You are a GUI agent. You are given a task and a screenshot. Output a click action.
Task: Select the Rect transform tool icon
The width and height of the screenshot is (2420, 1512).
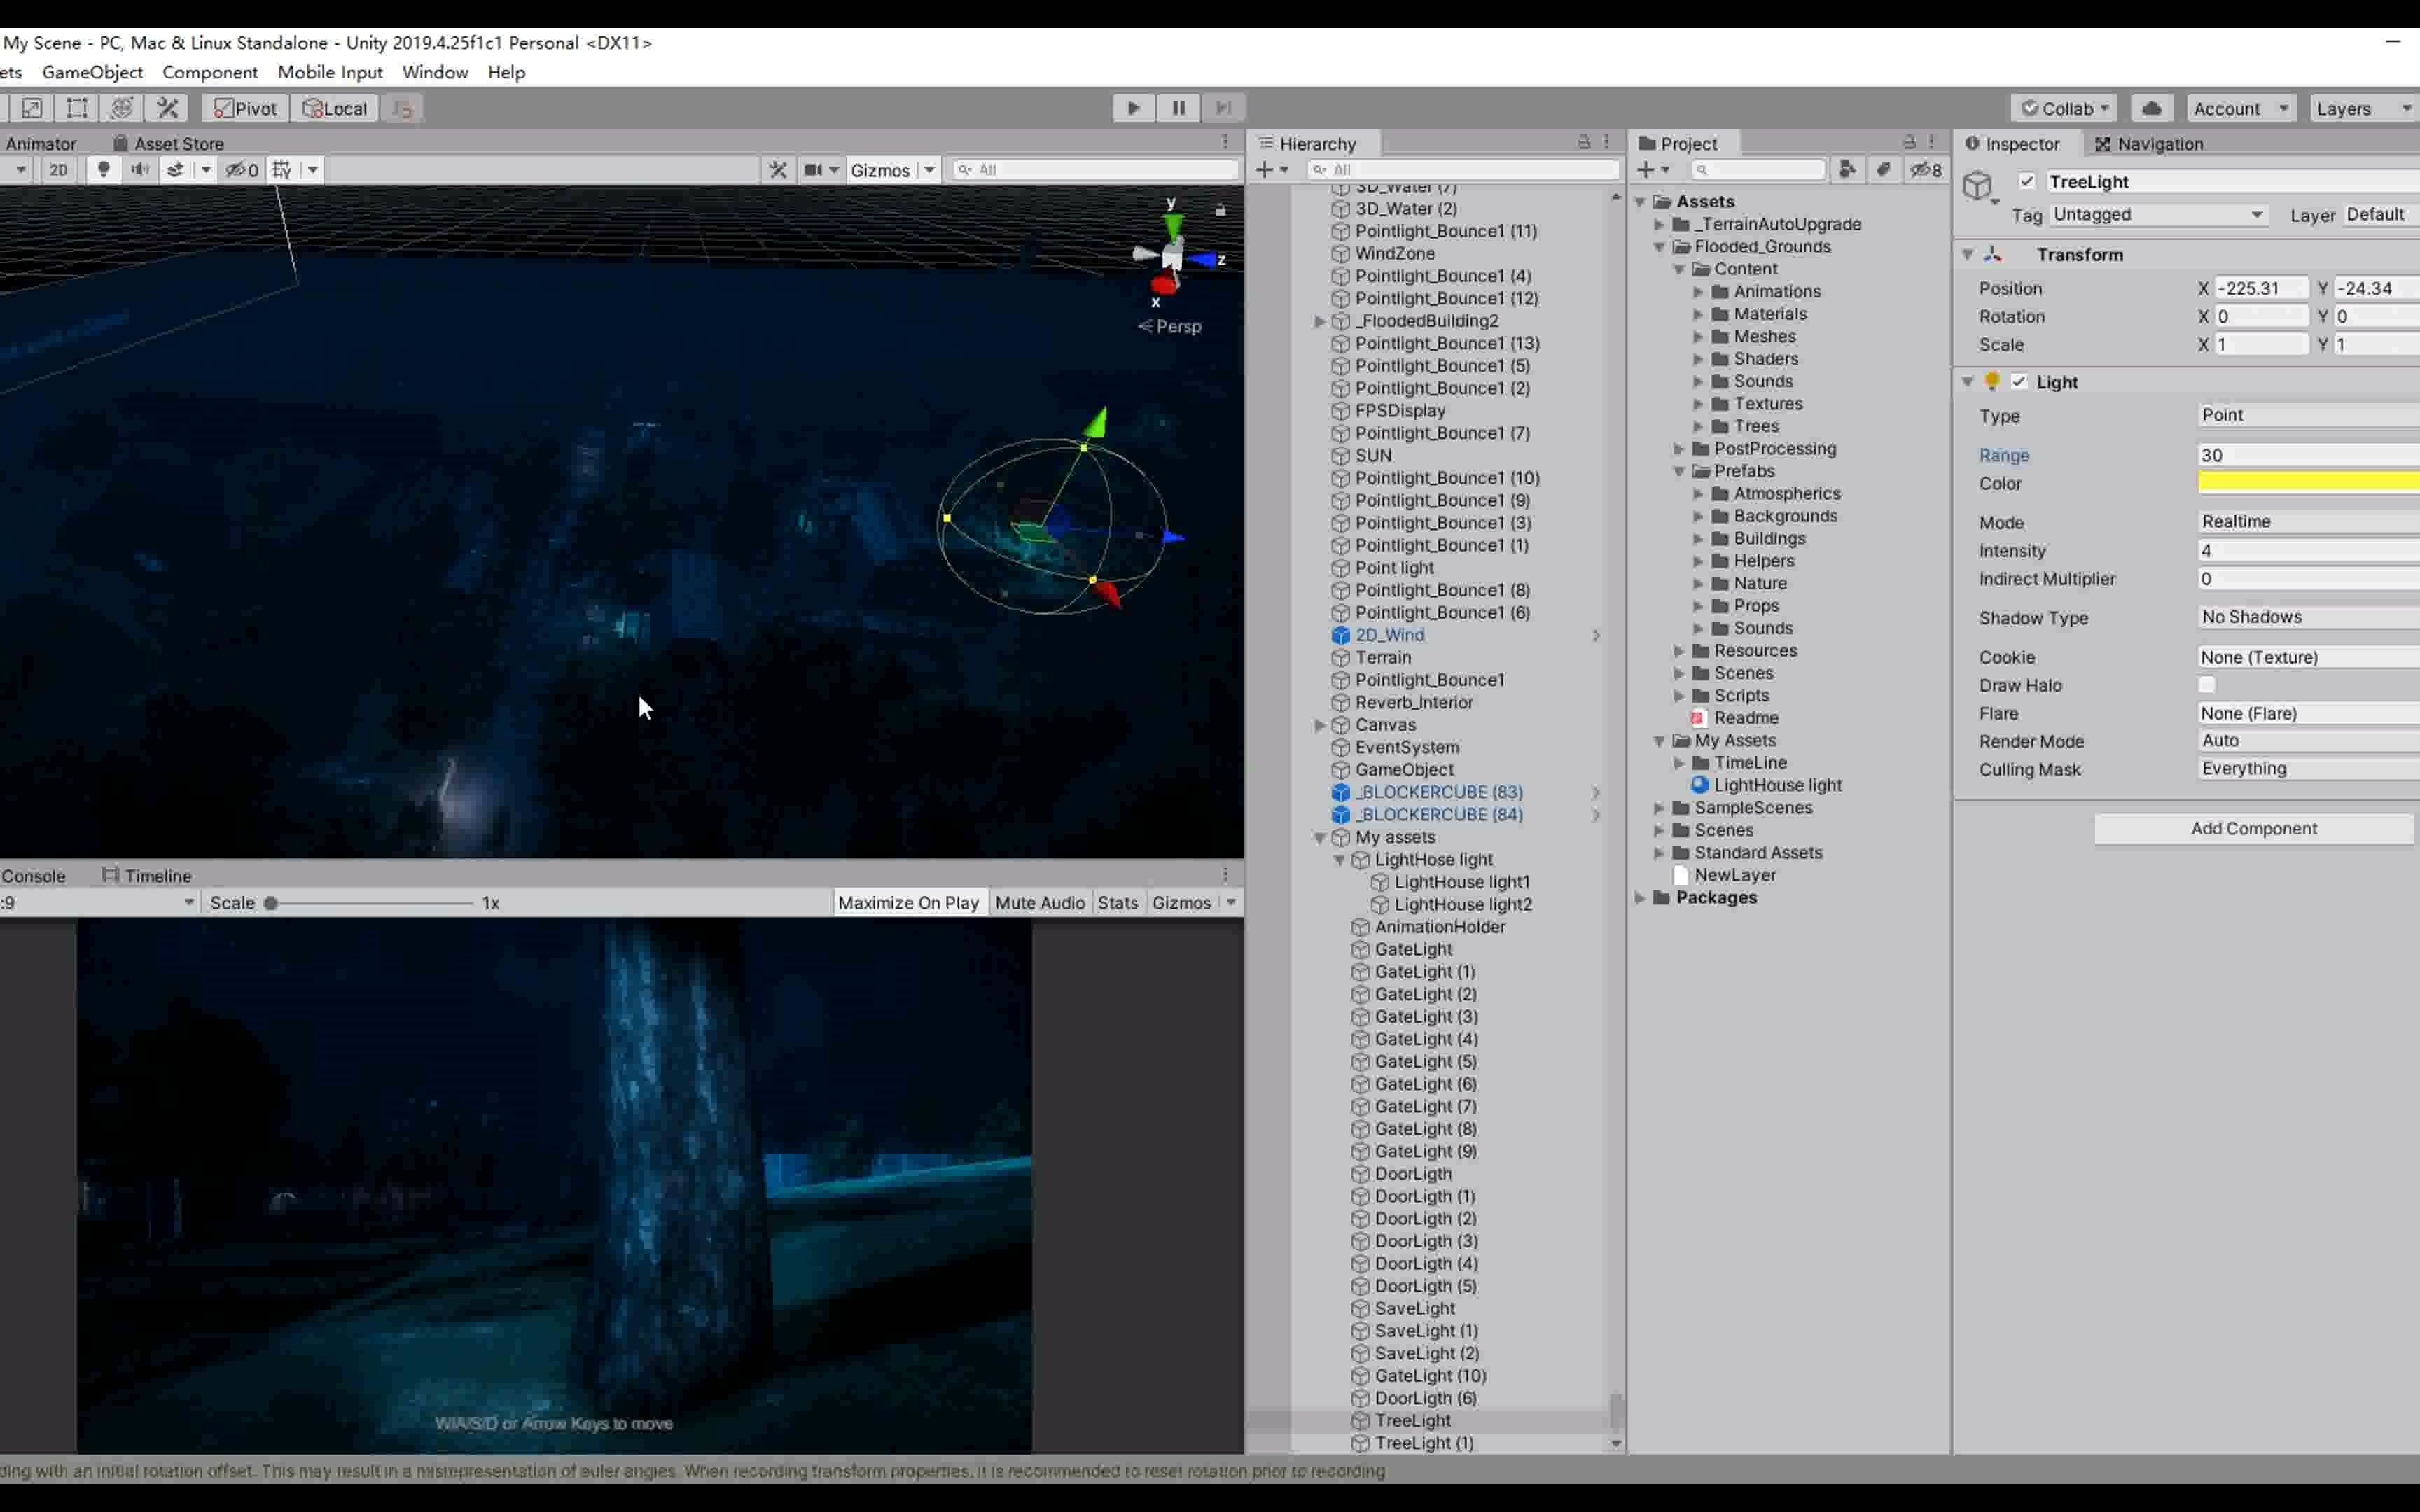tap(77, 108)
